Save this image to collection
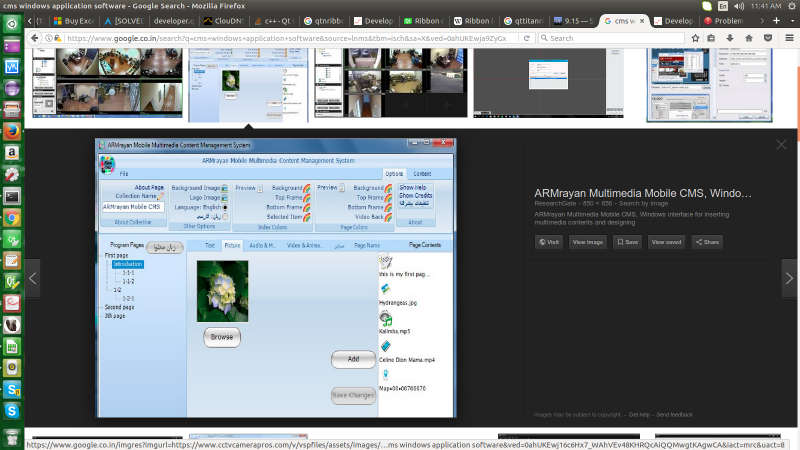The image size is (800, 450). (x=627, y=242)
